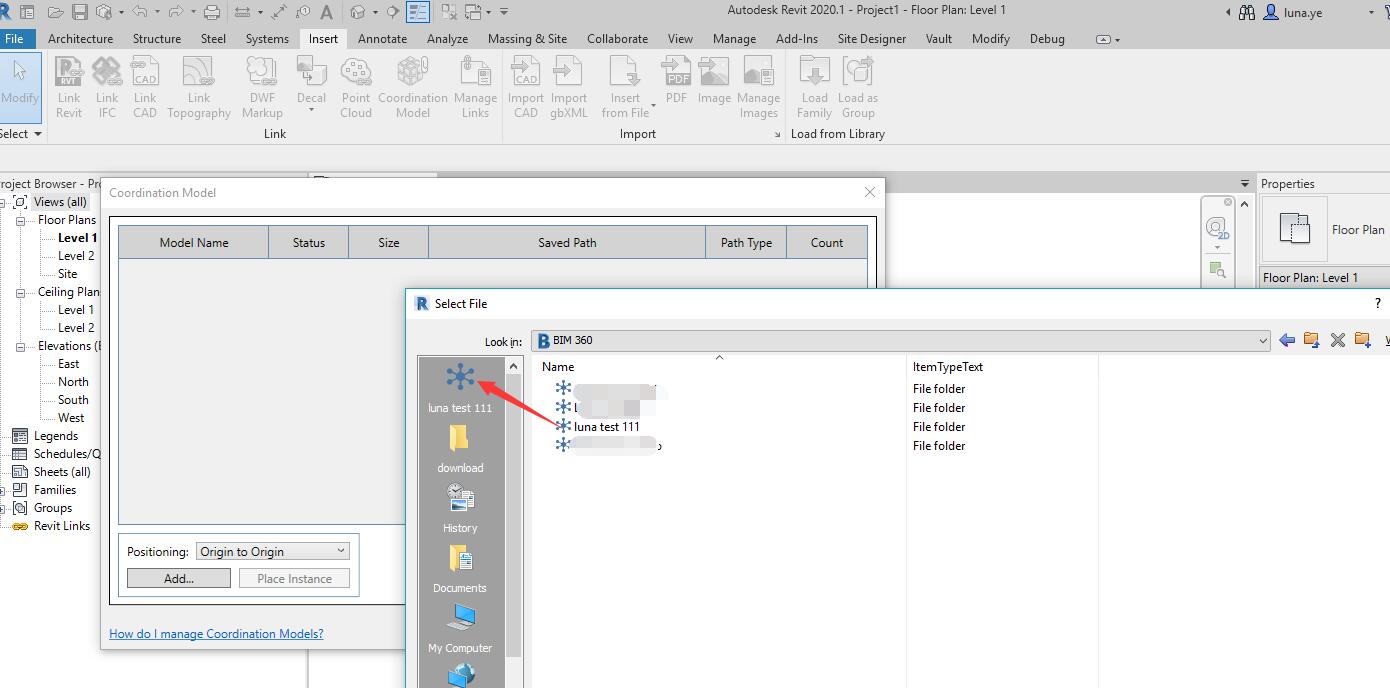Click the PDF import tool
1390x688 pixels.
[677, 80]
